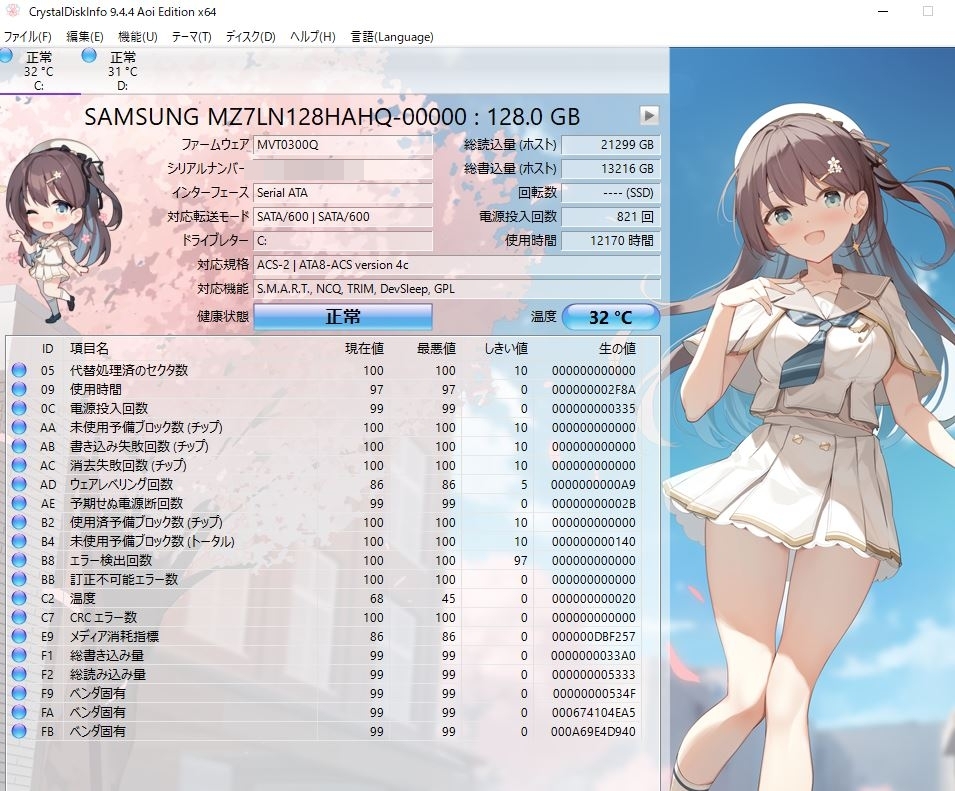Image resolution: width=955 pixels, height=791 pixels.
Task: Click status icon for attribute FA
Action: [19, 712]
